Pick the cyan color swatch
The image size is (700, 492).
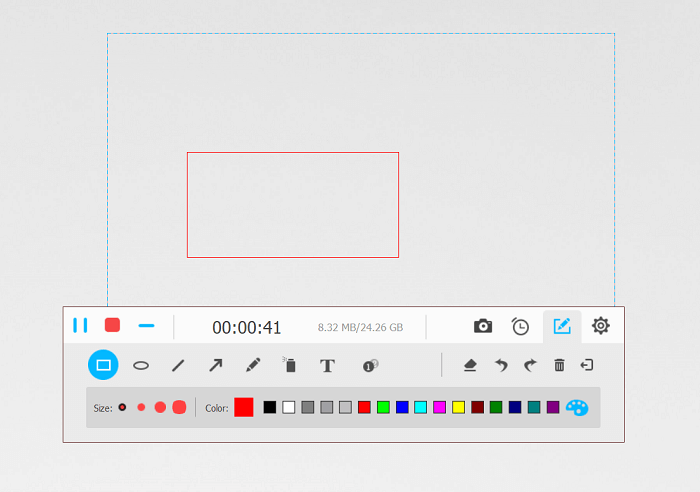tap(421, 407)
